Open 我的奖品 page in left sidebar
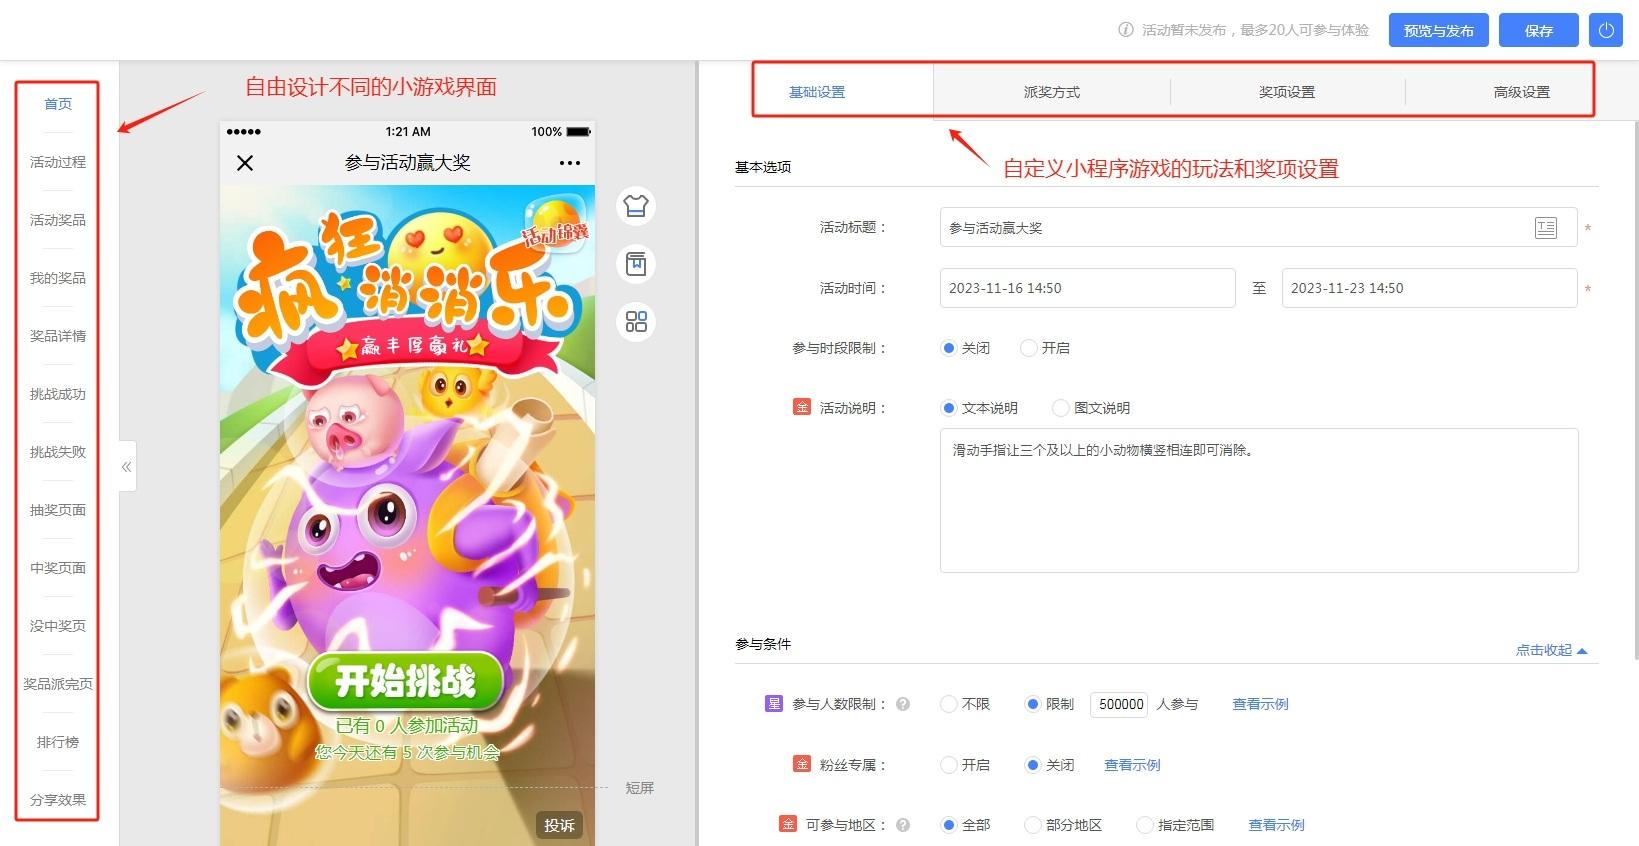 click(58, 278)
